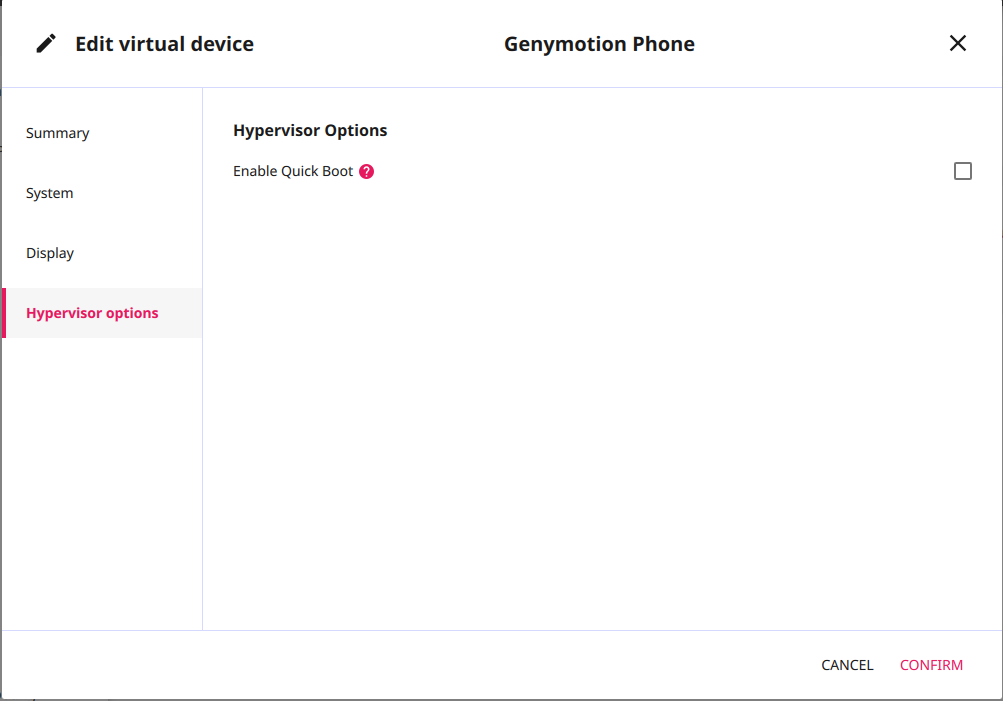
Task: Click the Enable Quick Boot label text
Action: pyautogui.click(x=293, y=171)
